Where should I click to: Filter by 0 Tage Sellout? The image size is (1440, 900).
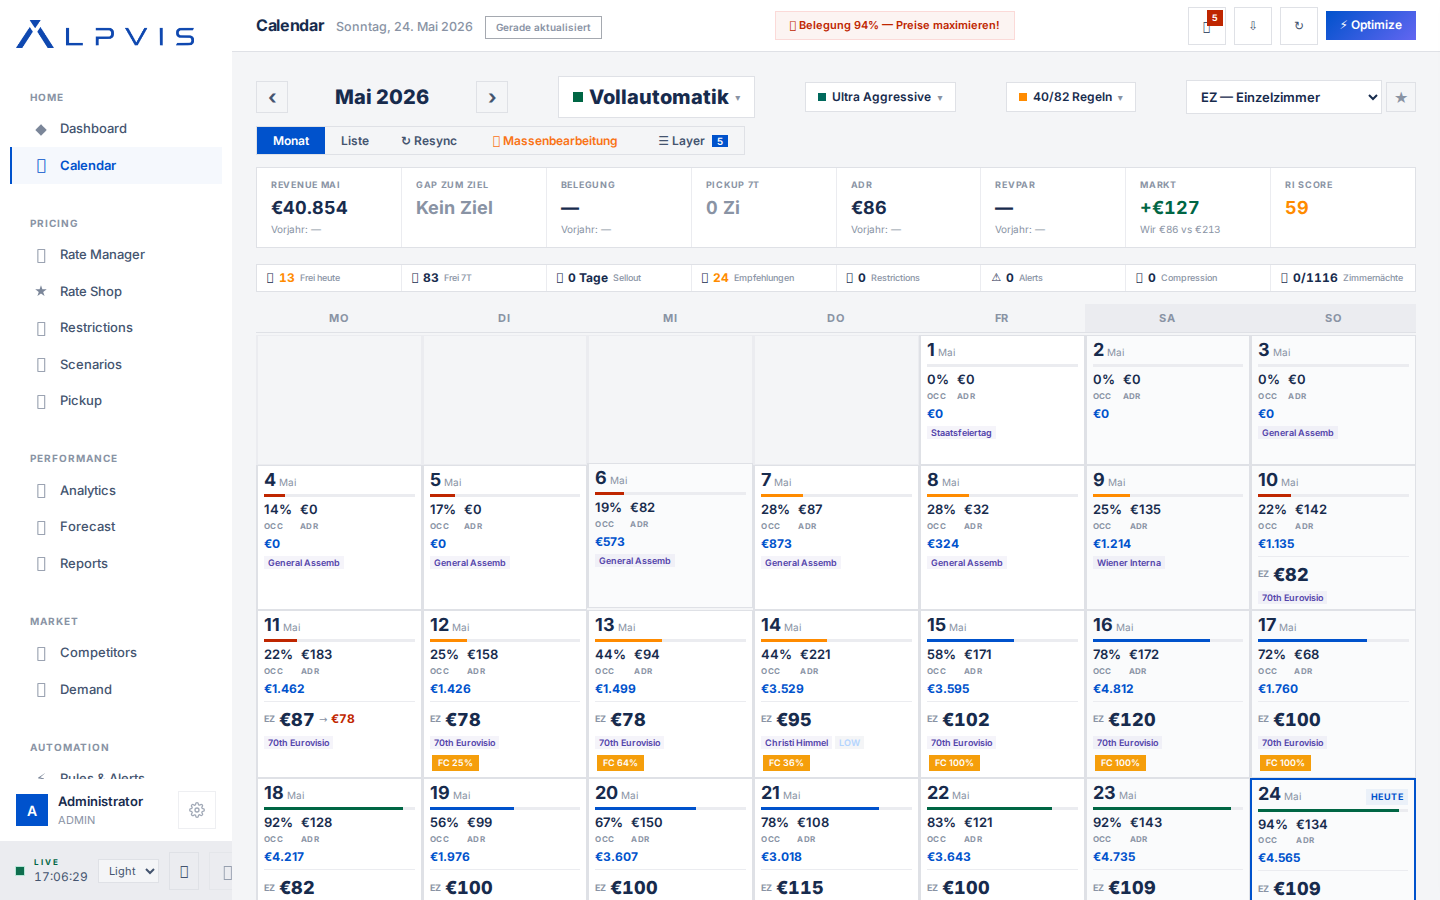tap(619, 278)
